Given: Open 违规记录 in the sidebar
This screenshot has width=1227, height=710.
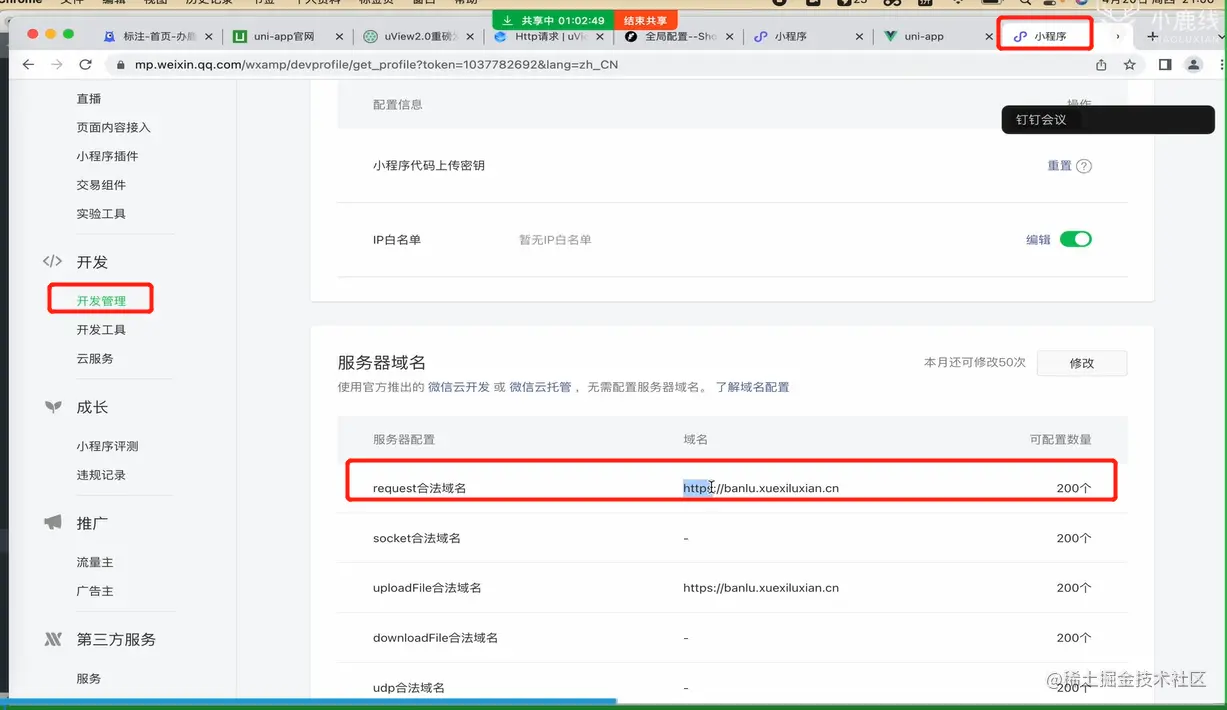Looking at the screenshot, I should tap(101, 475).
